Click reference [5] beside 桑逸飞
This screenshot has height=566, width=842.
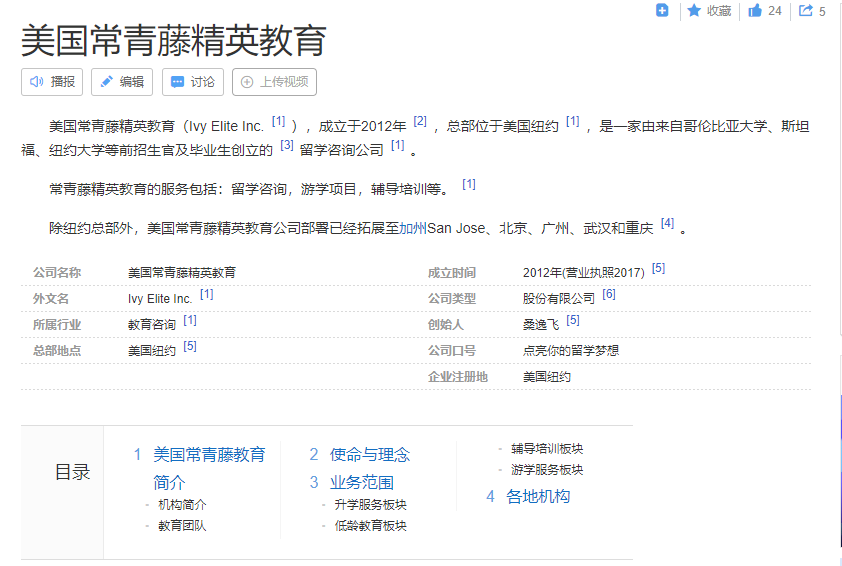click(573, 320)
